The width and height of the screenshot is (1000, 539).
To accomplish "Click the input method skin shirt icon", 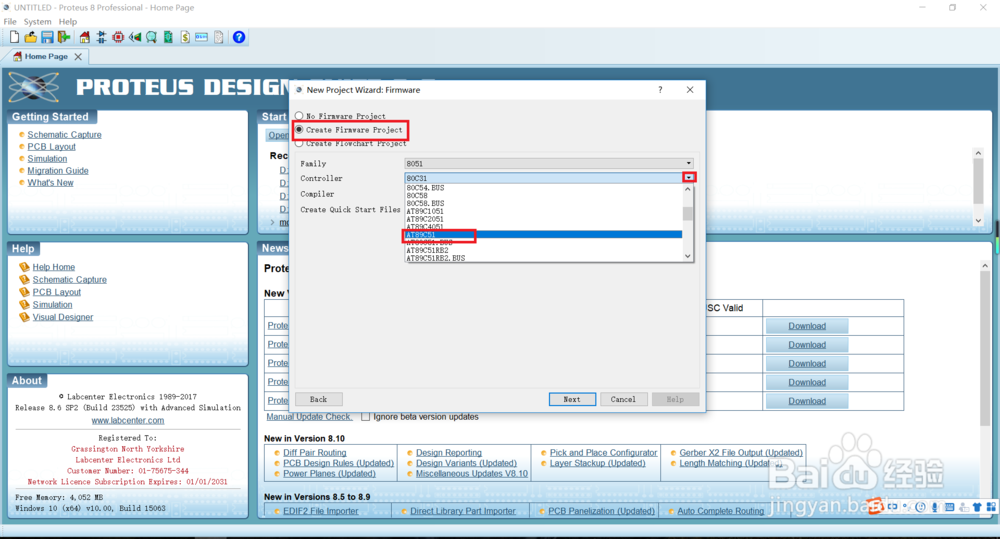I will (x=976, y=507).
